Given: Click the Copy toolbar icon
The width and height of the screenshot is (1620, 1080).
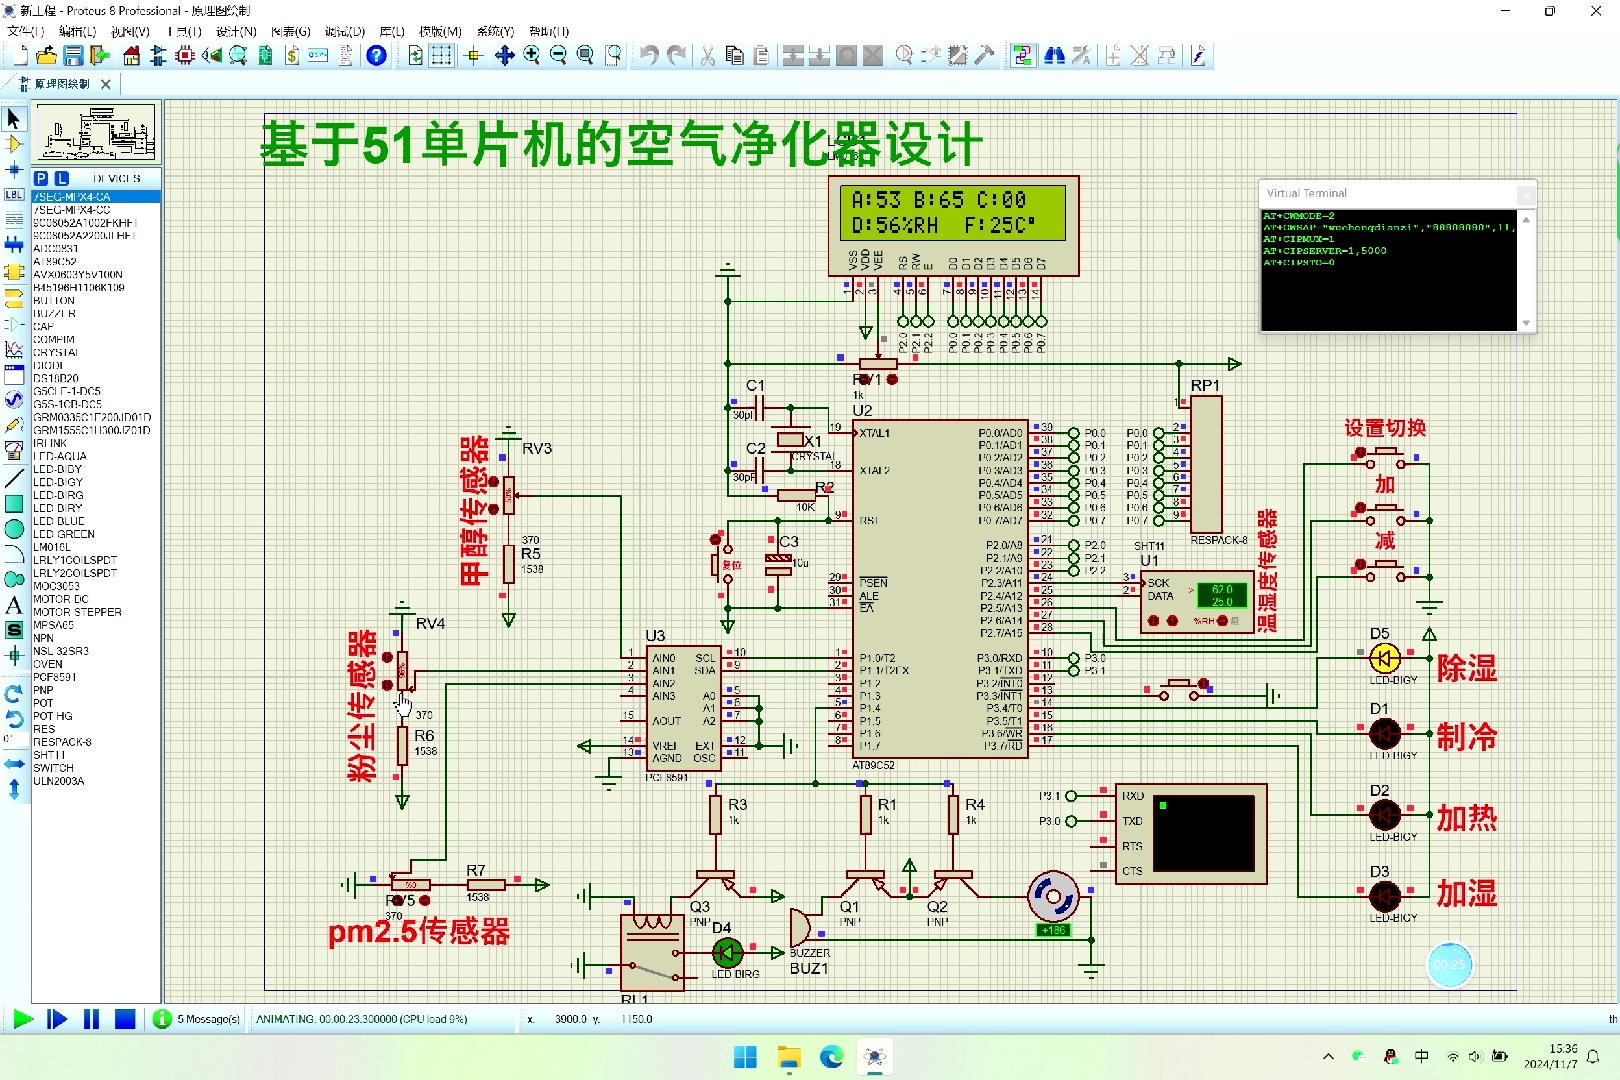Looking at the screenshot, I should click(735, 56).
